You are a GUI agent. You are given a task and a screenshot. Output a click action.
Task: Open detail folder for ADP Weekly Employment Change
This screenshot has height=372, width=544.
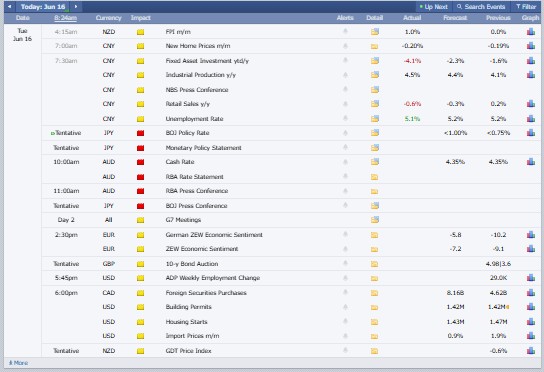pyautogui.click(x=374, y=278)
